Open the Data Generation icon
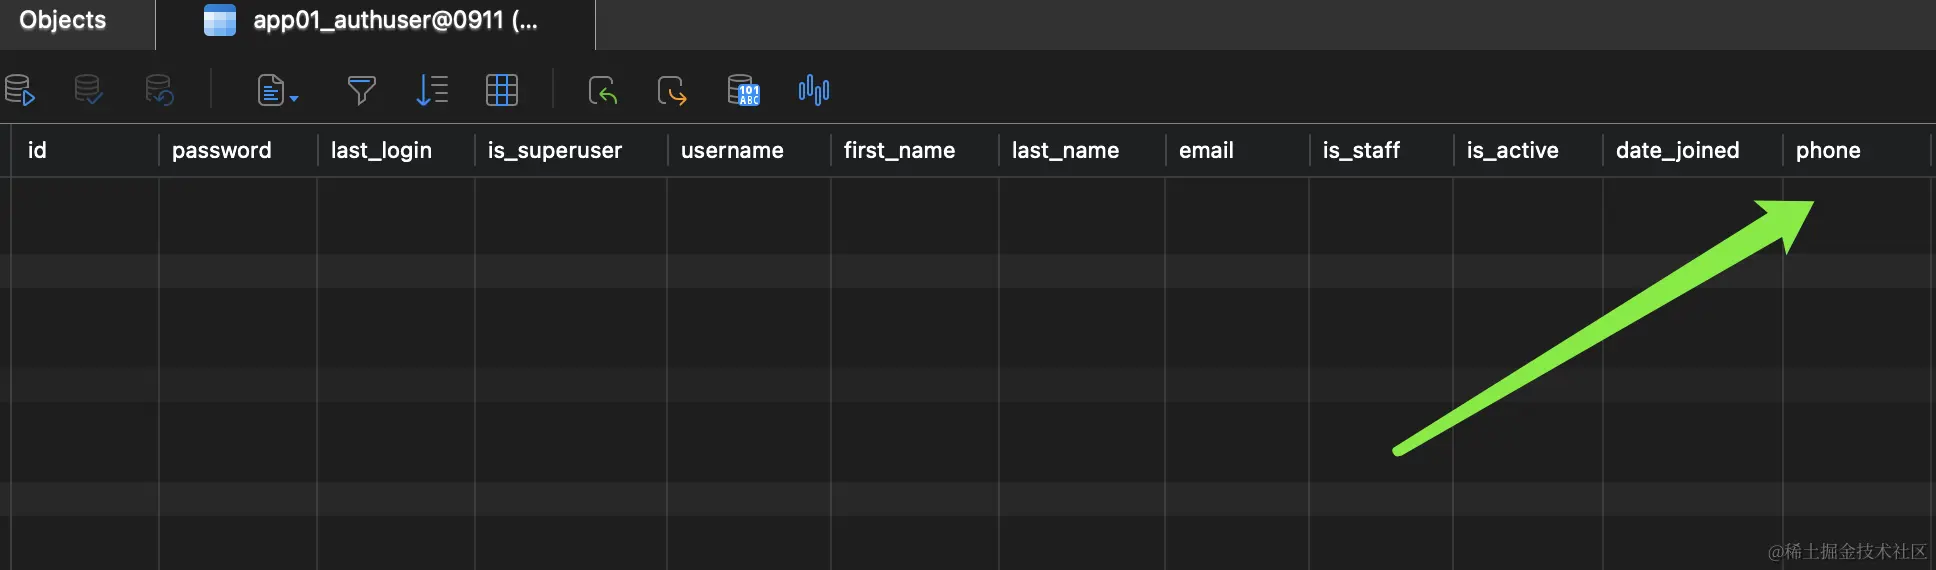The image size is (1936, 570). pyautogui.click(x=743, y=90)
